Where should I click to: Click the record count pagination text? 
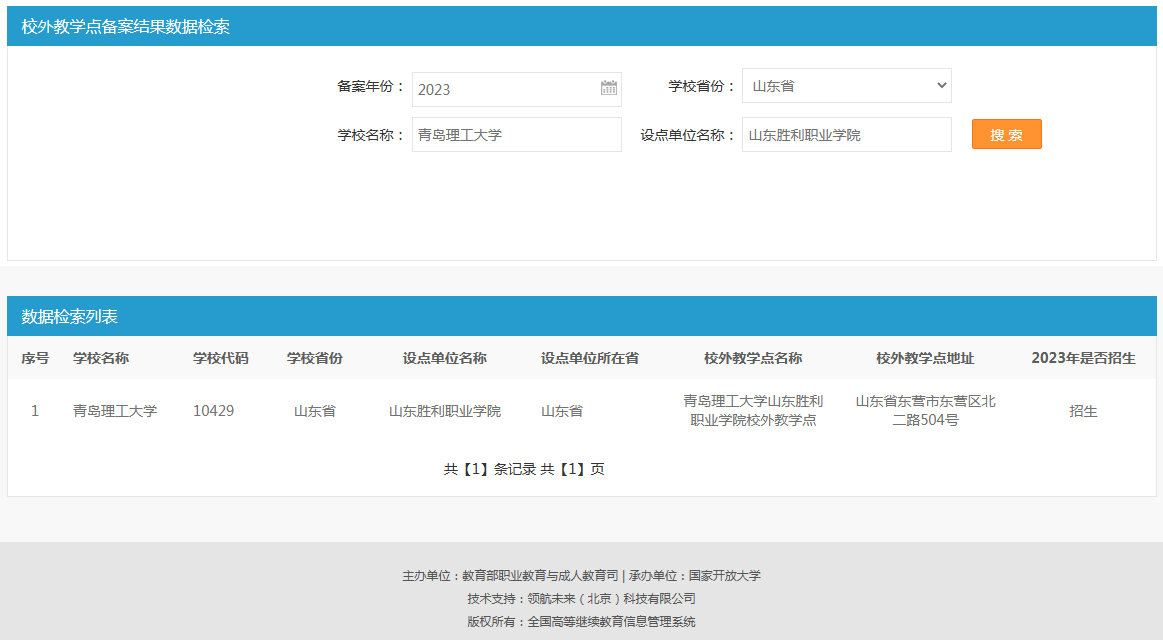pyautogui.click(x=524, y=469)
